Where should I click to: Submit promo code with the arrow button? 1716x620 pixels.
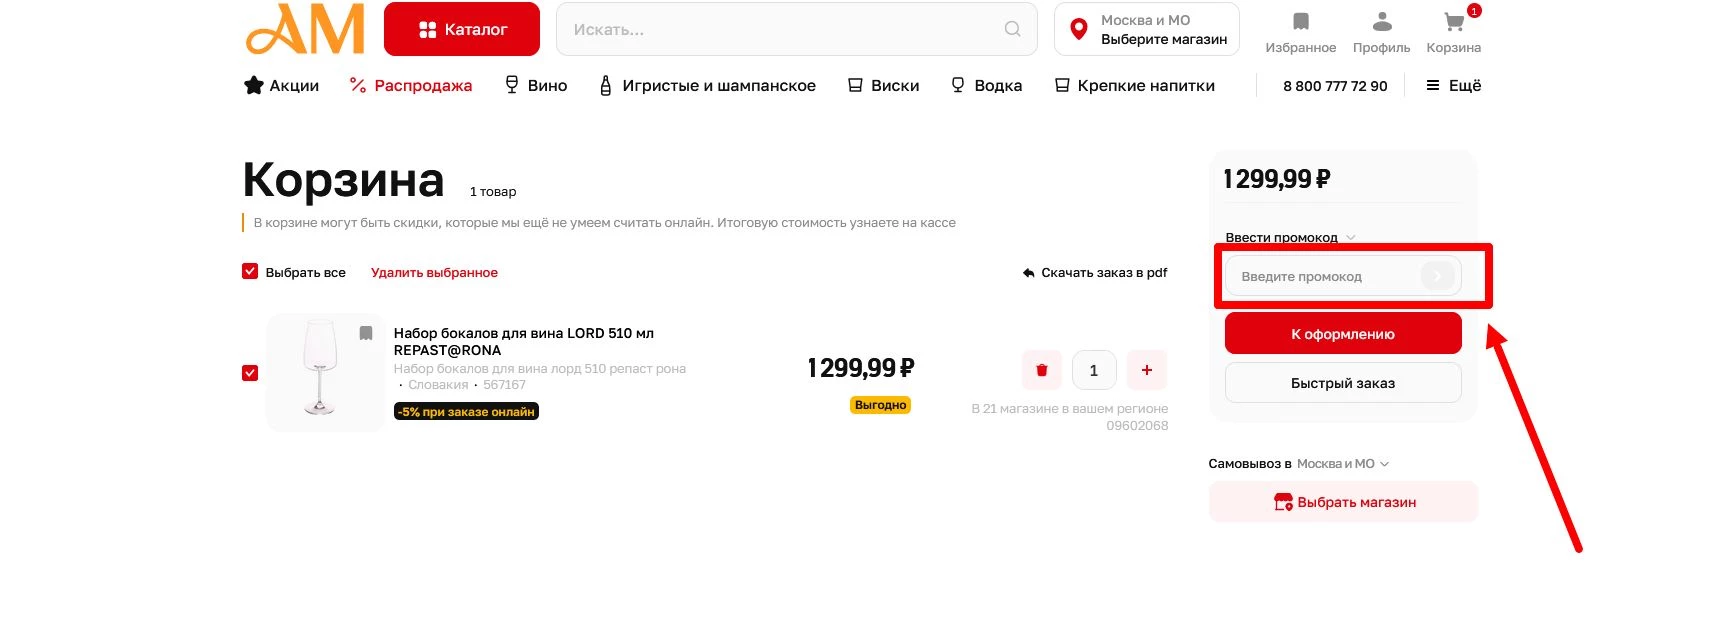tap(1437, 276)
